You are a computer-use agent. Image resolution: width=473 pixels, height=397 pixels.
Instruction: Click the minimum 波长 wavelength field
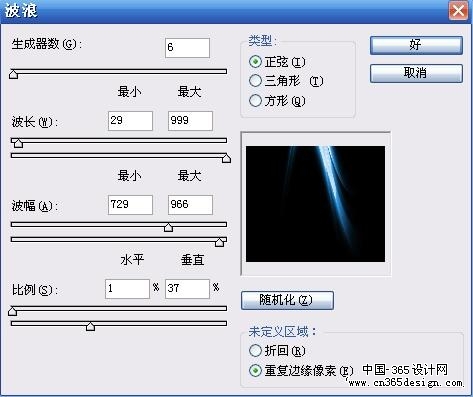point(130,121)
